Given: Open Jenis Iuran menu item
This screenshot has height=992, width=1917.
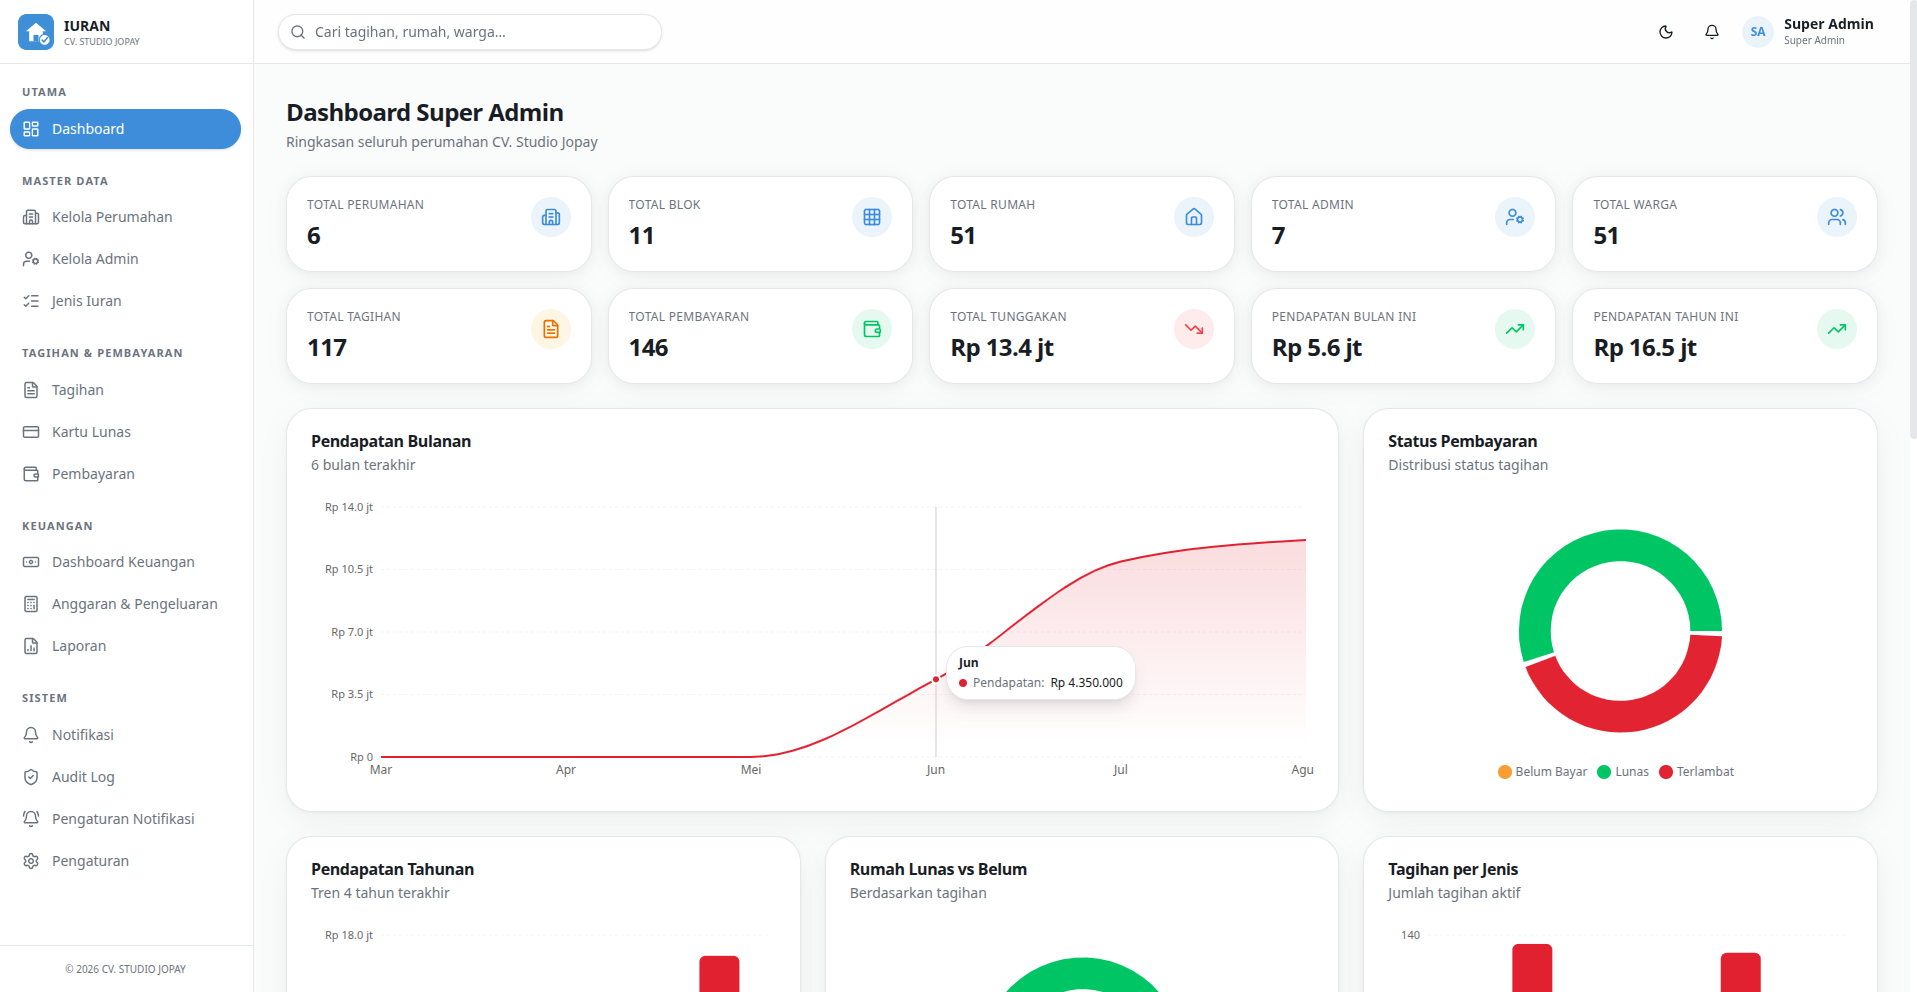Looking at the screenshot, I should point(125,301).
